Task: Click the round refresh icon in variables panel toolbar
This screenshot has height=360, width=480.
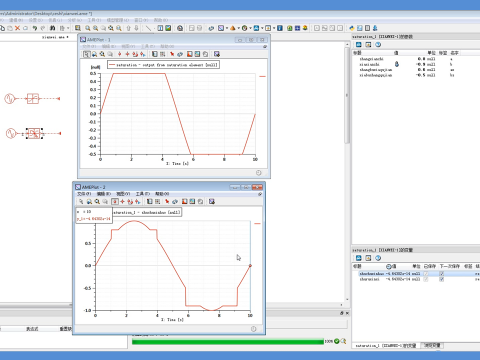Action: [x=378, y=258]
